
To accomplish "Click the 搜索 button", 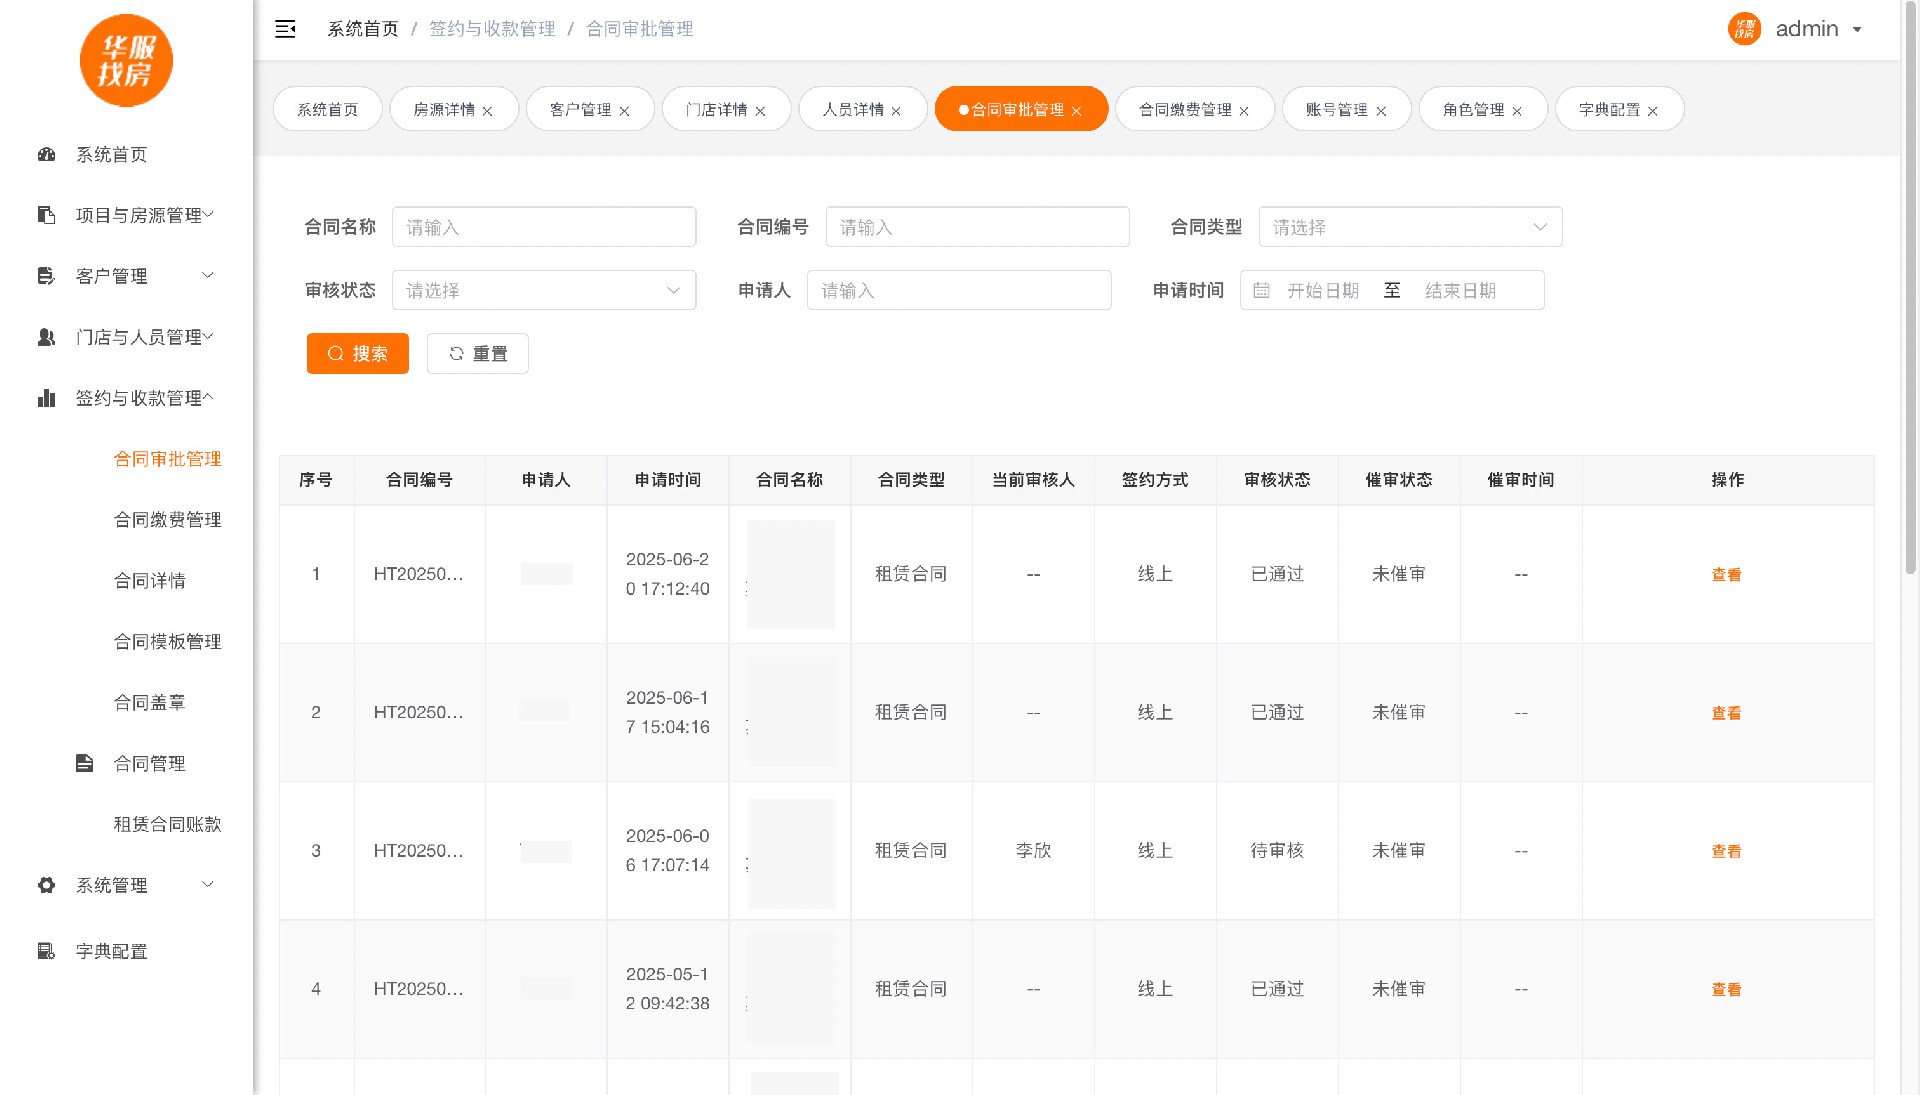I will coord(358,353).
